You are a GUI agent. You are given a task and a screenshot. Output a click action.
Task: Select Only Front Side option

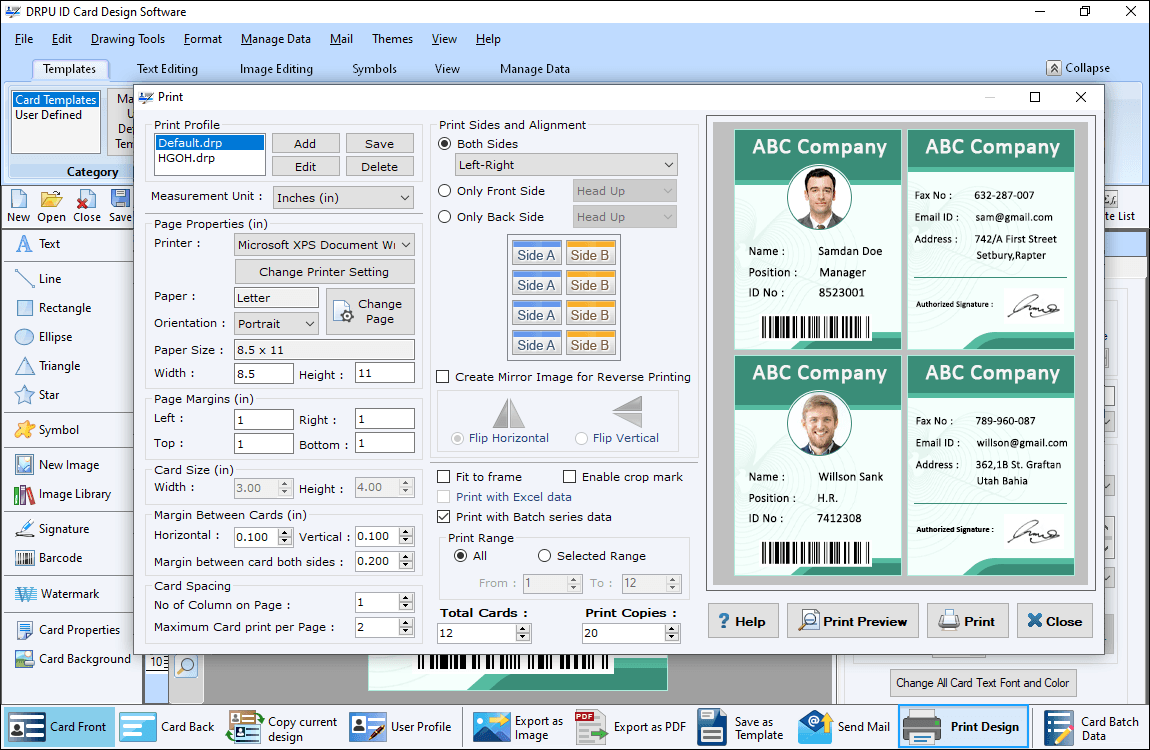pos(444,191)
